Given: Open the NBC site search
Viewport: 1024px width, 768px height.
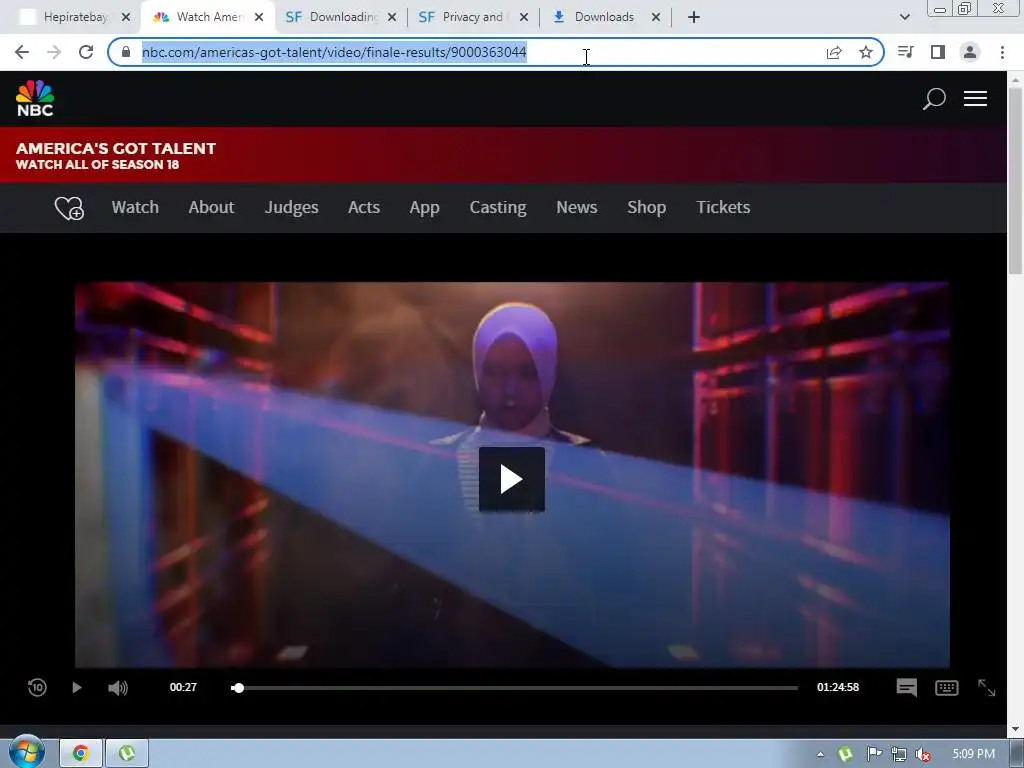Looking at the screenshot, I should (x=934, y=99).
